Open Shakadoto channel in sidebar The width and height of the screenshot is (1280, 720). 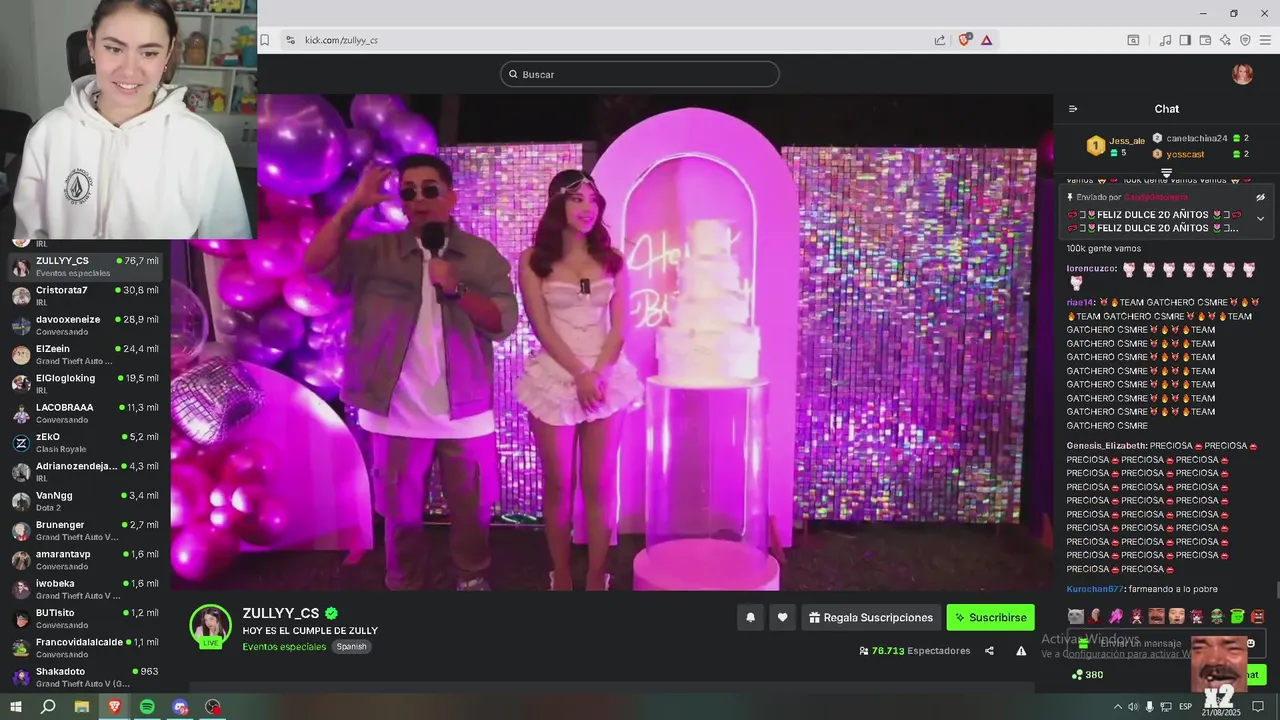click(85, 677)
